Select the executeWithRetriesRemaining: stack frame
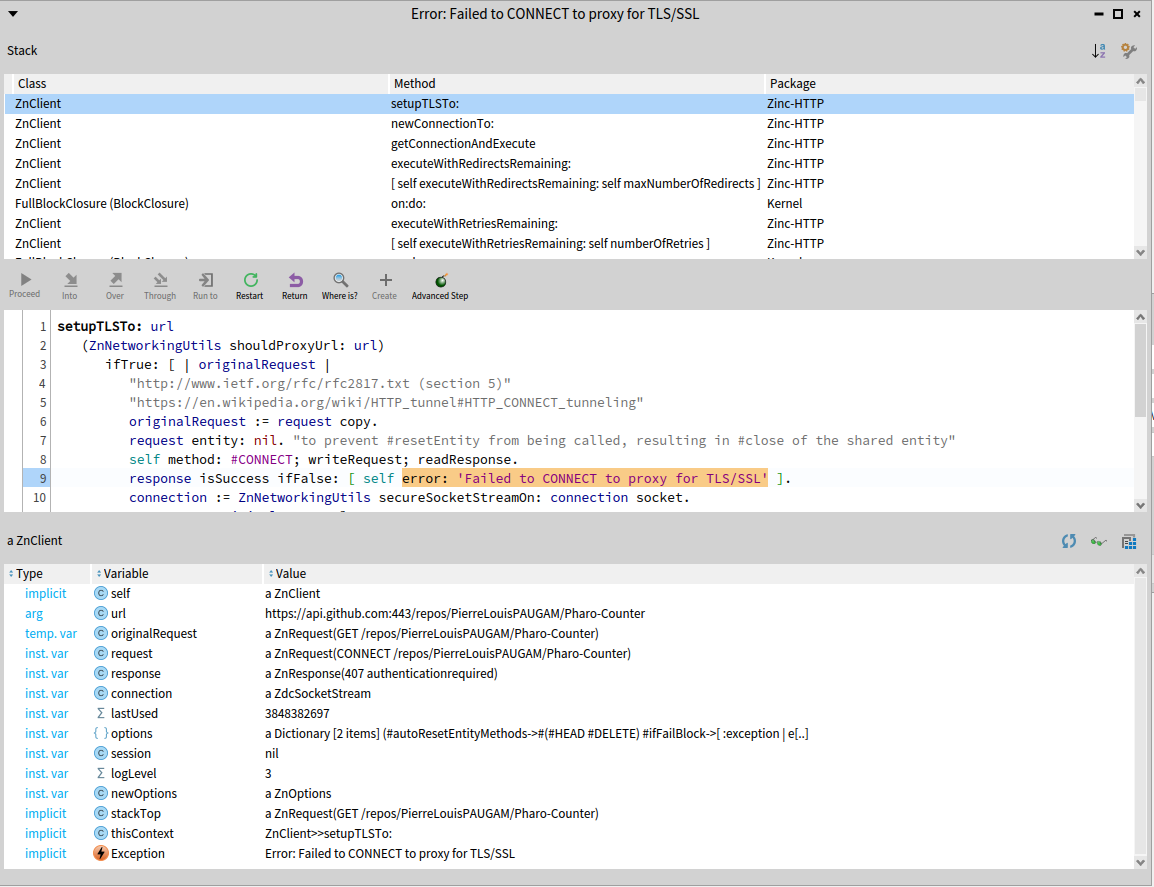The height and width of the screenshot is (887, 1154). pos(569,223)
